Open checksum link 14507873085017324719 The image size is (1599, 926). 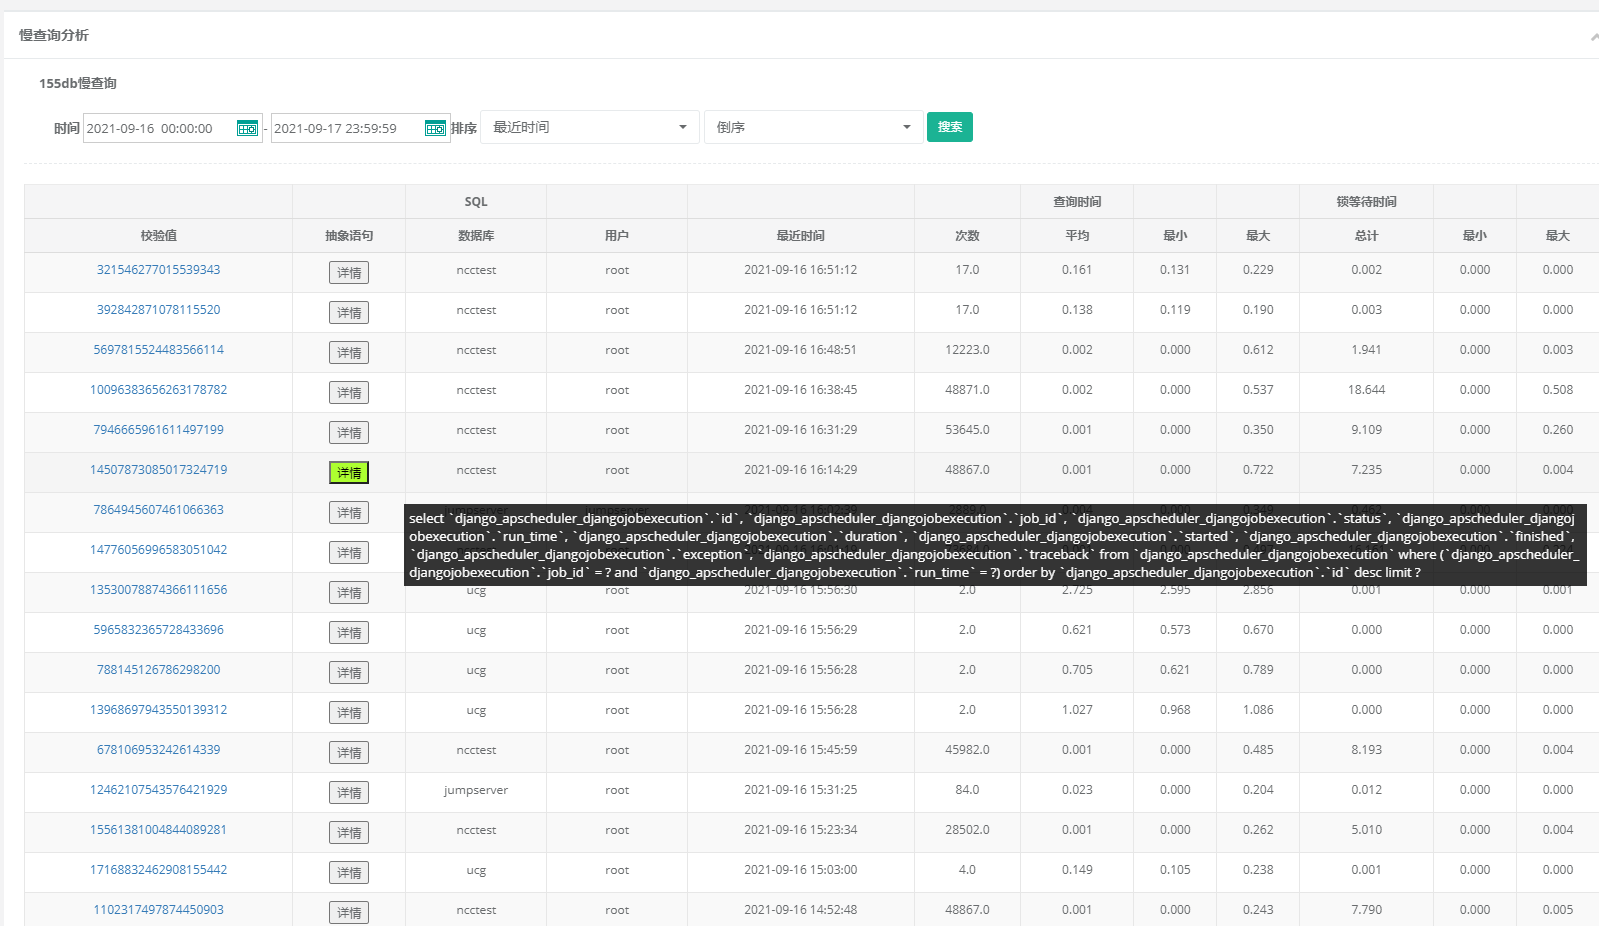click(x=158, y=470)
